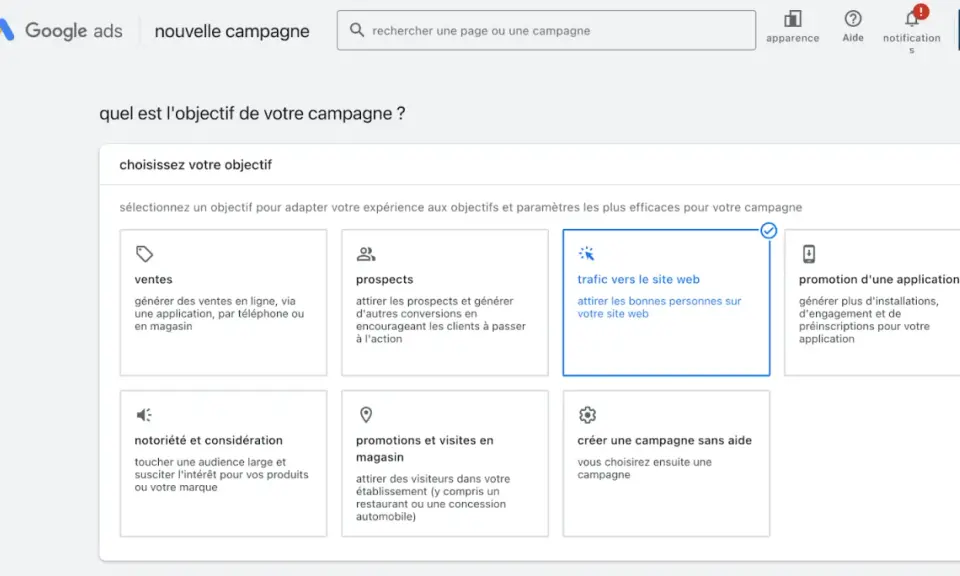The image size is (960, 576).
Task: Open the notifications bell icon
Action: click(x=912, y=19)
